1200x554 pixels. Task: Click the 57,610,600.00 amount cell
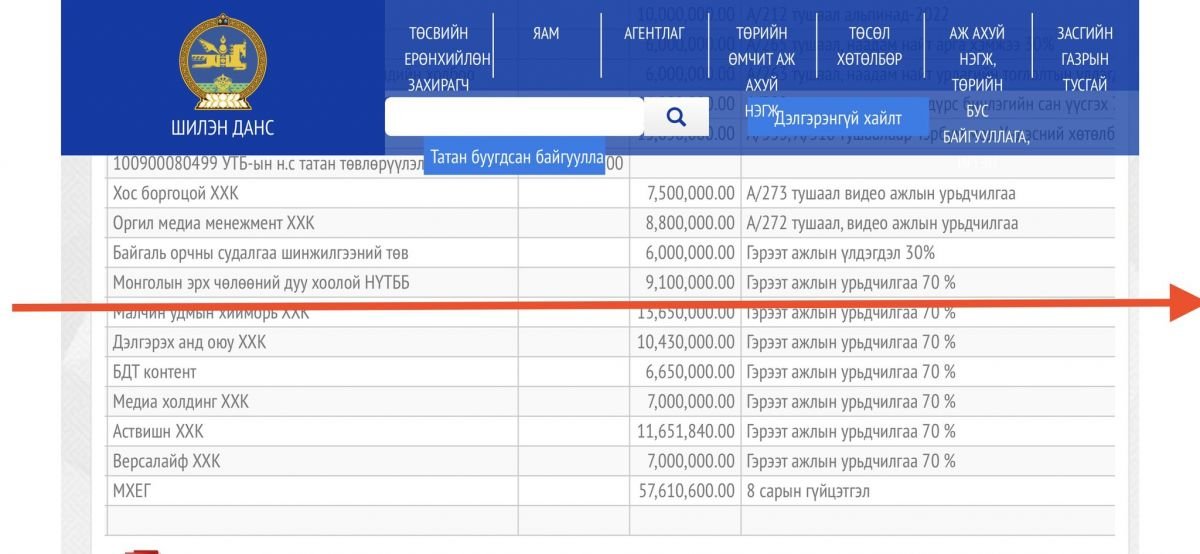(685, 491)
